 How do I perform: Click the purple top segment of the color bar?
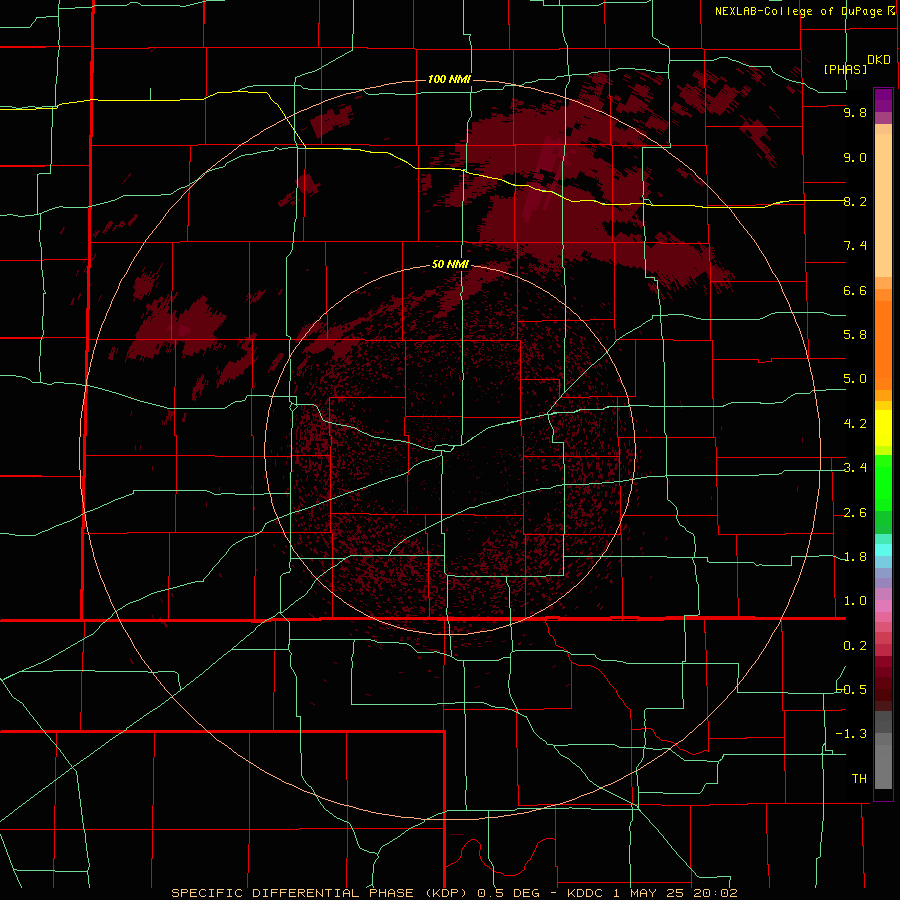[883, 100]
